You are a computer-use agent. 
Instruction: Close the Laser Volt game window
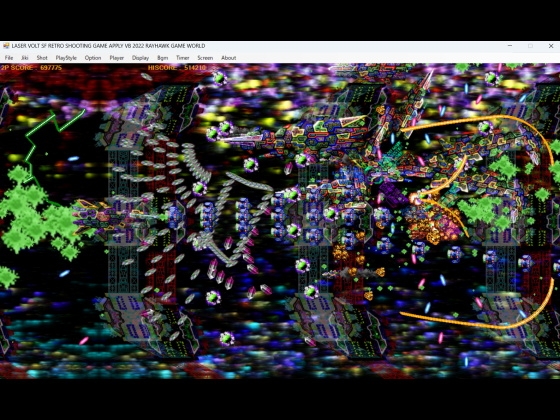[551, 46]
